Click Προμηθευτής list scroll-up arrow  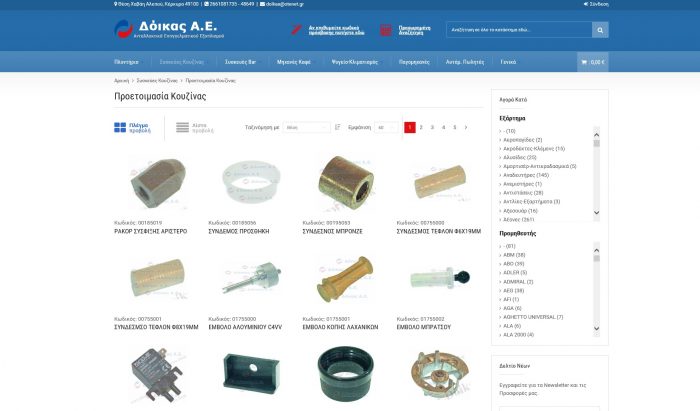[596, 250]
